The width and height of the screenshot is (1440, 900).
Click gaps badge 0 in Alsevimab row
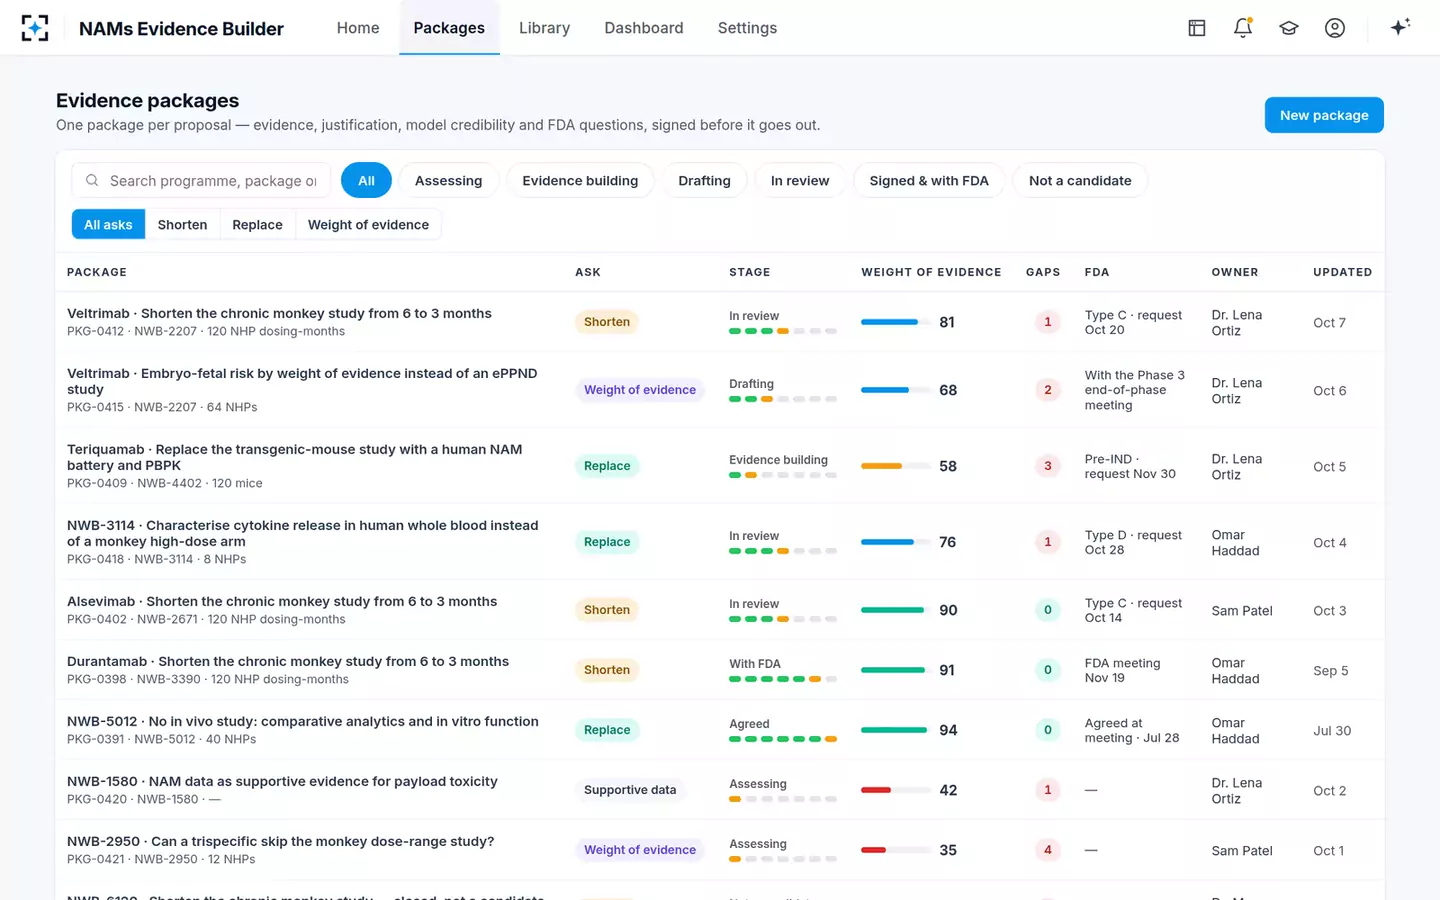(x=1048, y=610)
